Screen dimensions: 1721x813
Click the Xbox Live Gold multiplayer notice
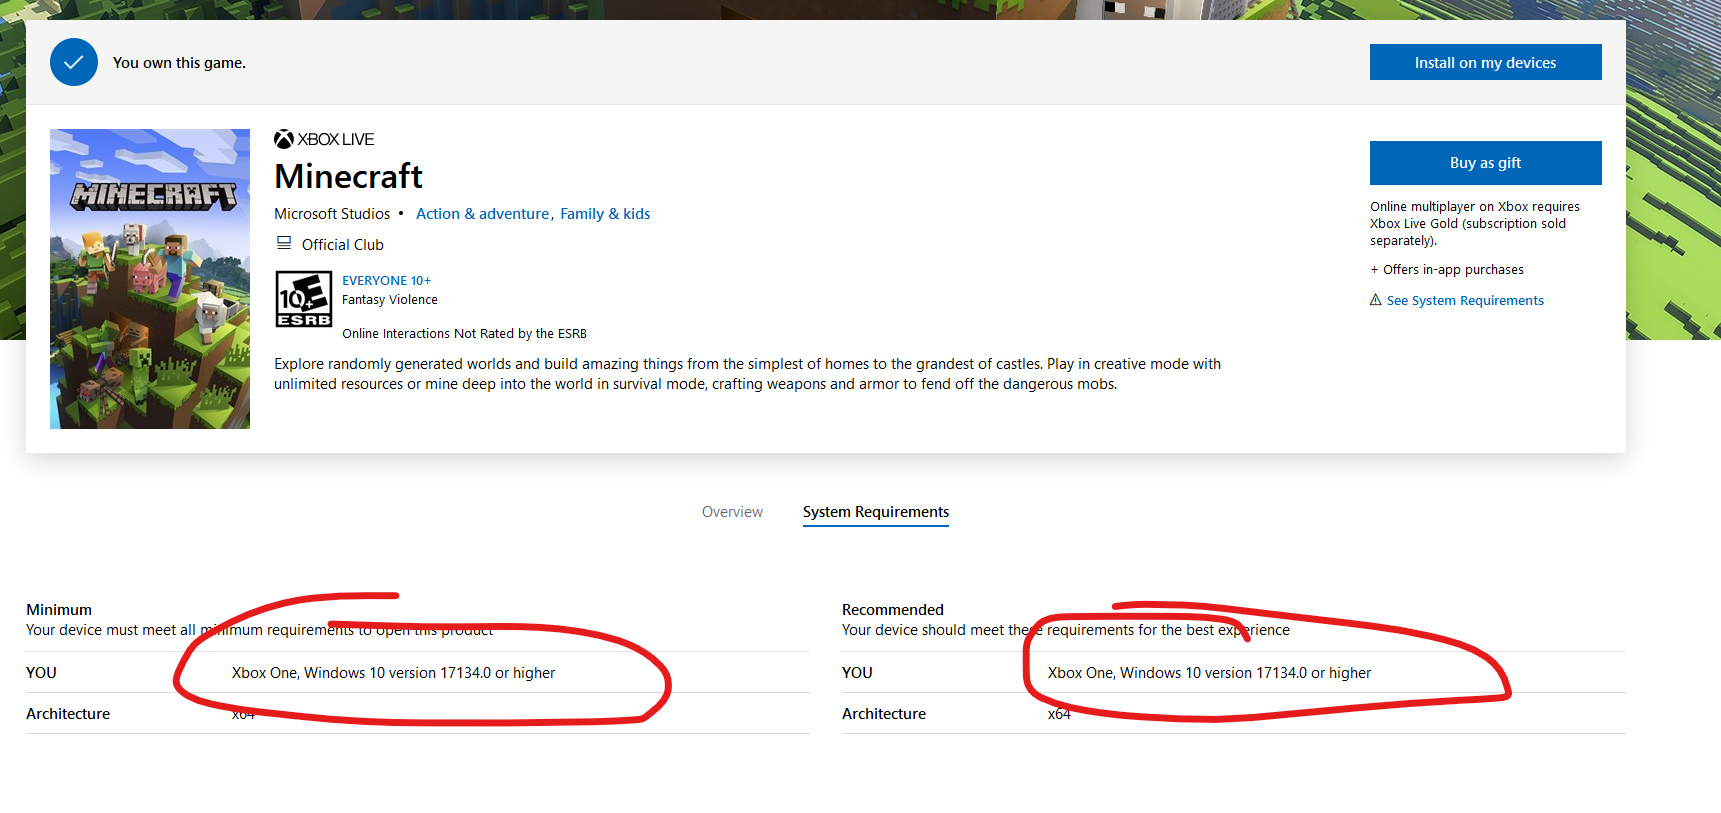(1475, 224)
